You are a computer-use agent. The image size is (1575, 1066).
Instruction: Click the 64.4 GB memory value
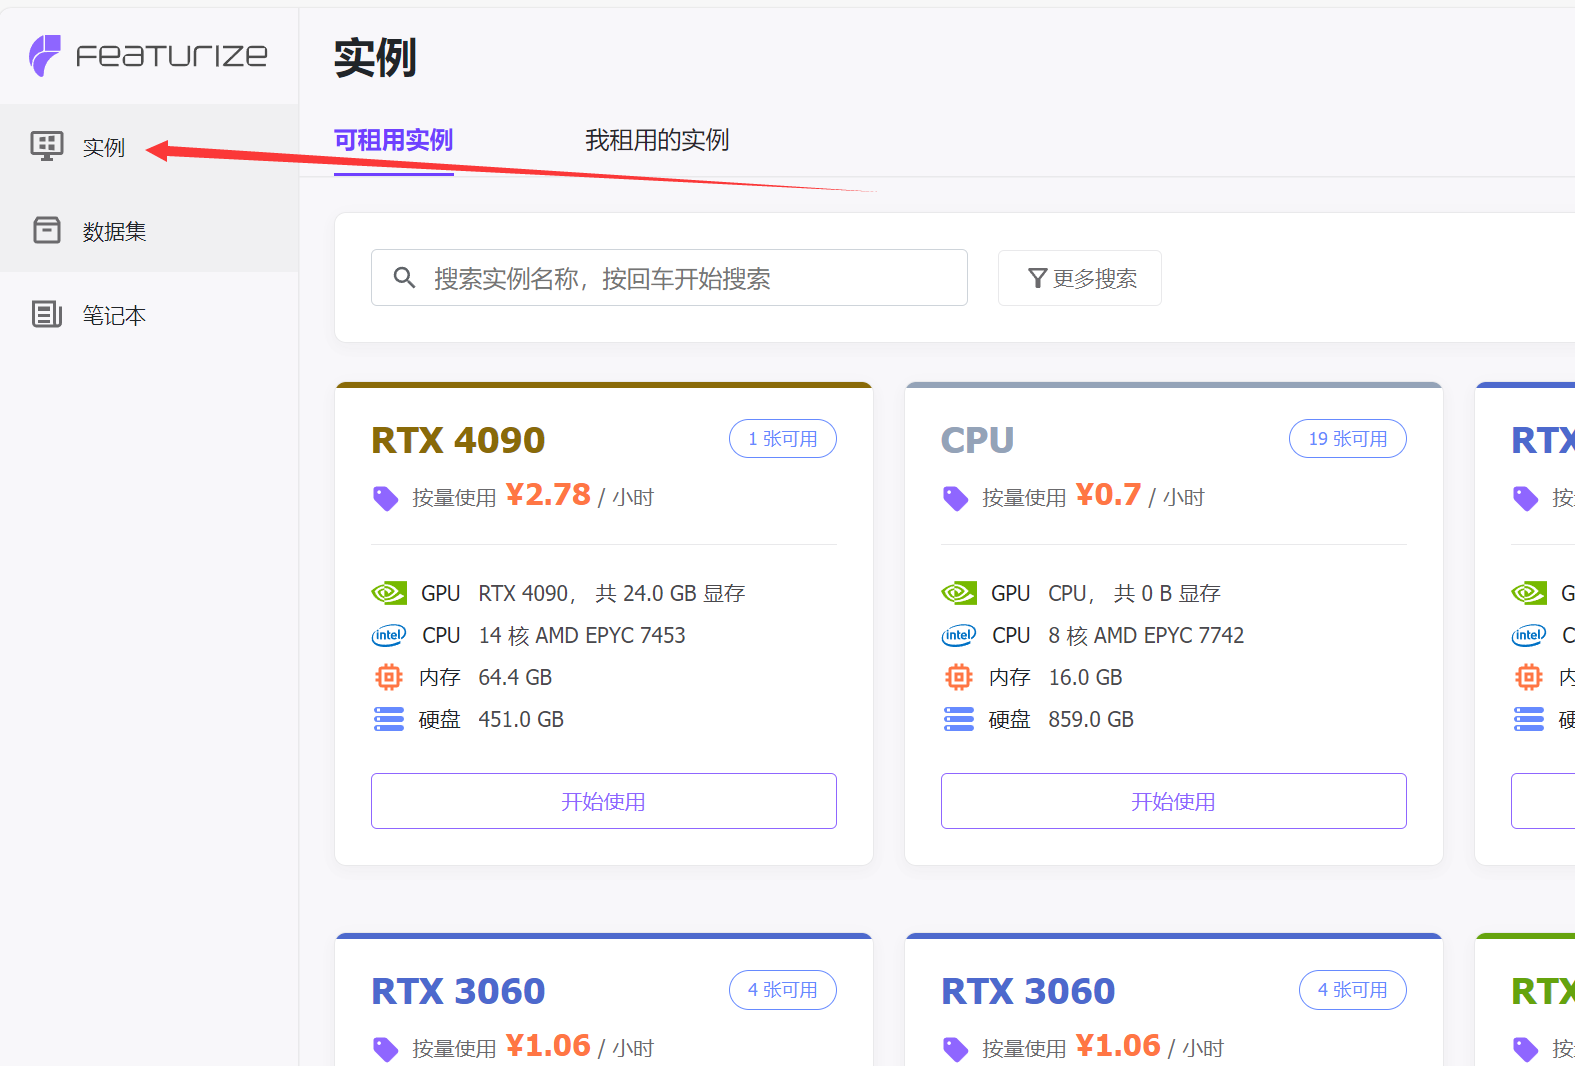pos(515,678)
